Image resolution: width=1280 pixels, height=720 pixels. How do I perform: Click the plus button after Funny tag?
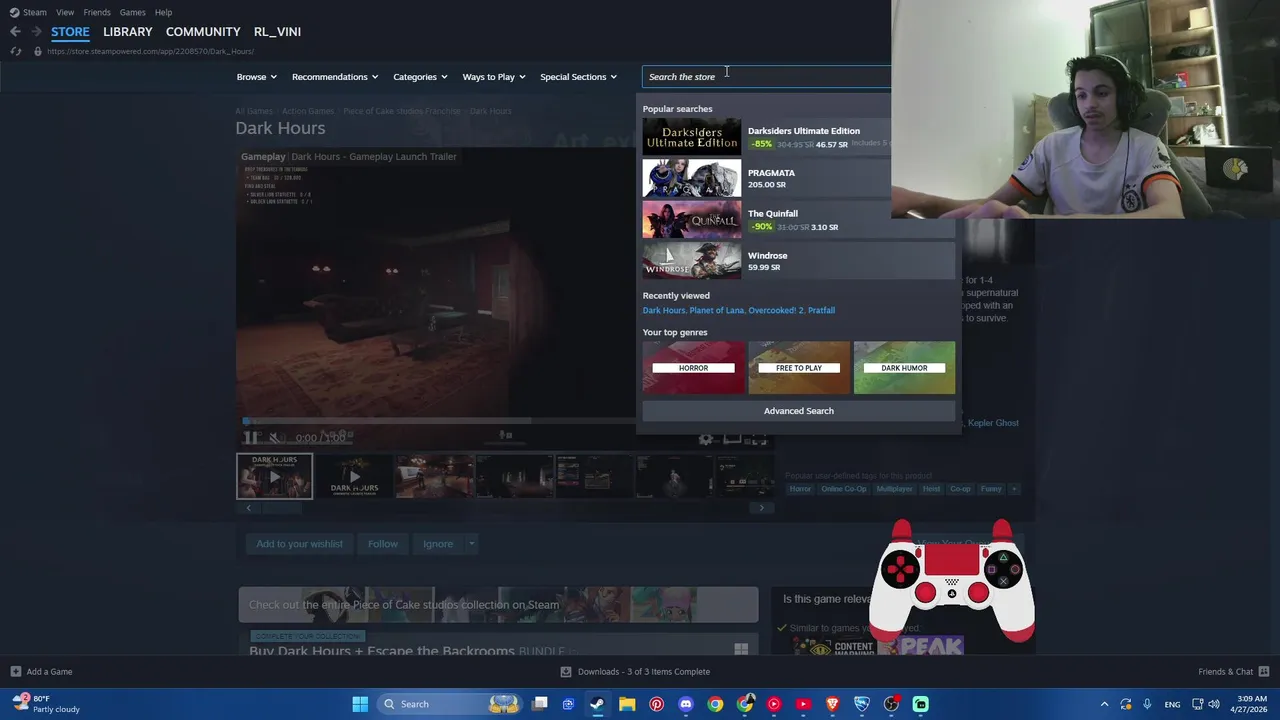point(1014,489)
